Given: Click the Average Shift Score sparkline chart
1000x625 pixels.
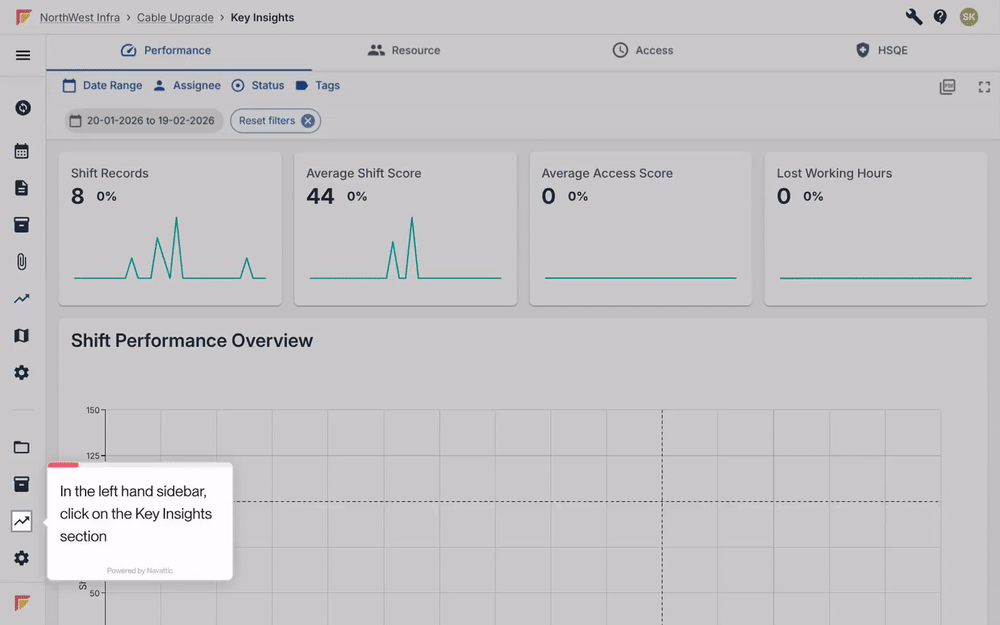Looking at the screenshot, I should (405, 248).
